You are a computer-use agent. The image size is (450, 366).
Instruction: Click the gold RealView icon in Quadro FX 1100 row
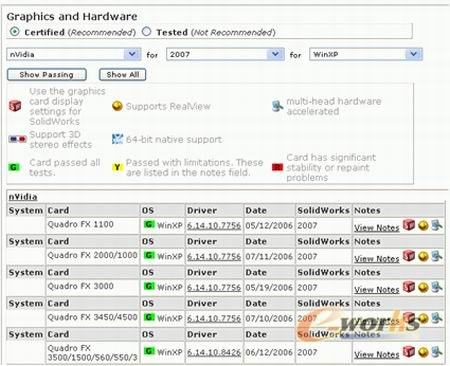[423, 226]
